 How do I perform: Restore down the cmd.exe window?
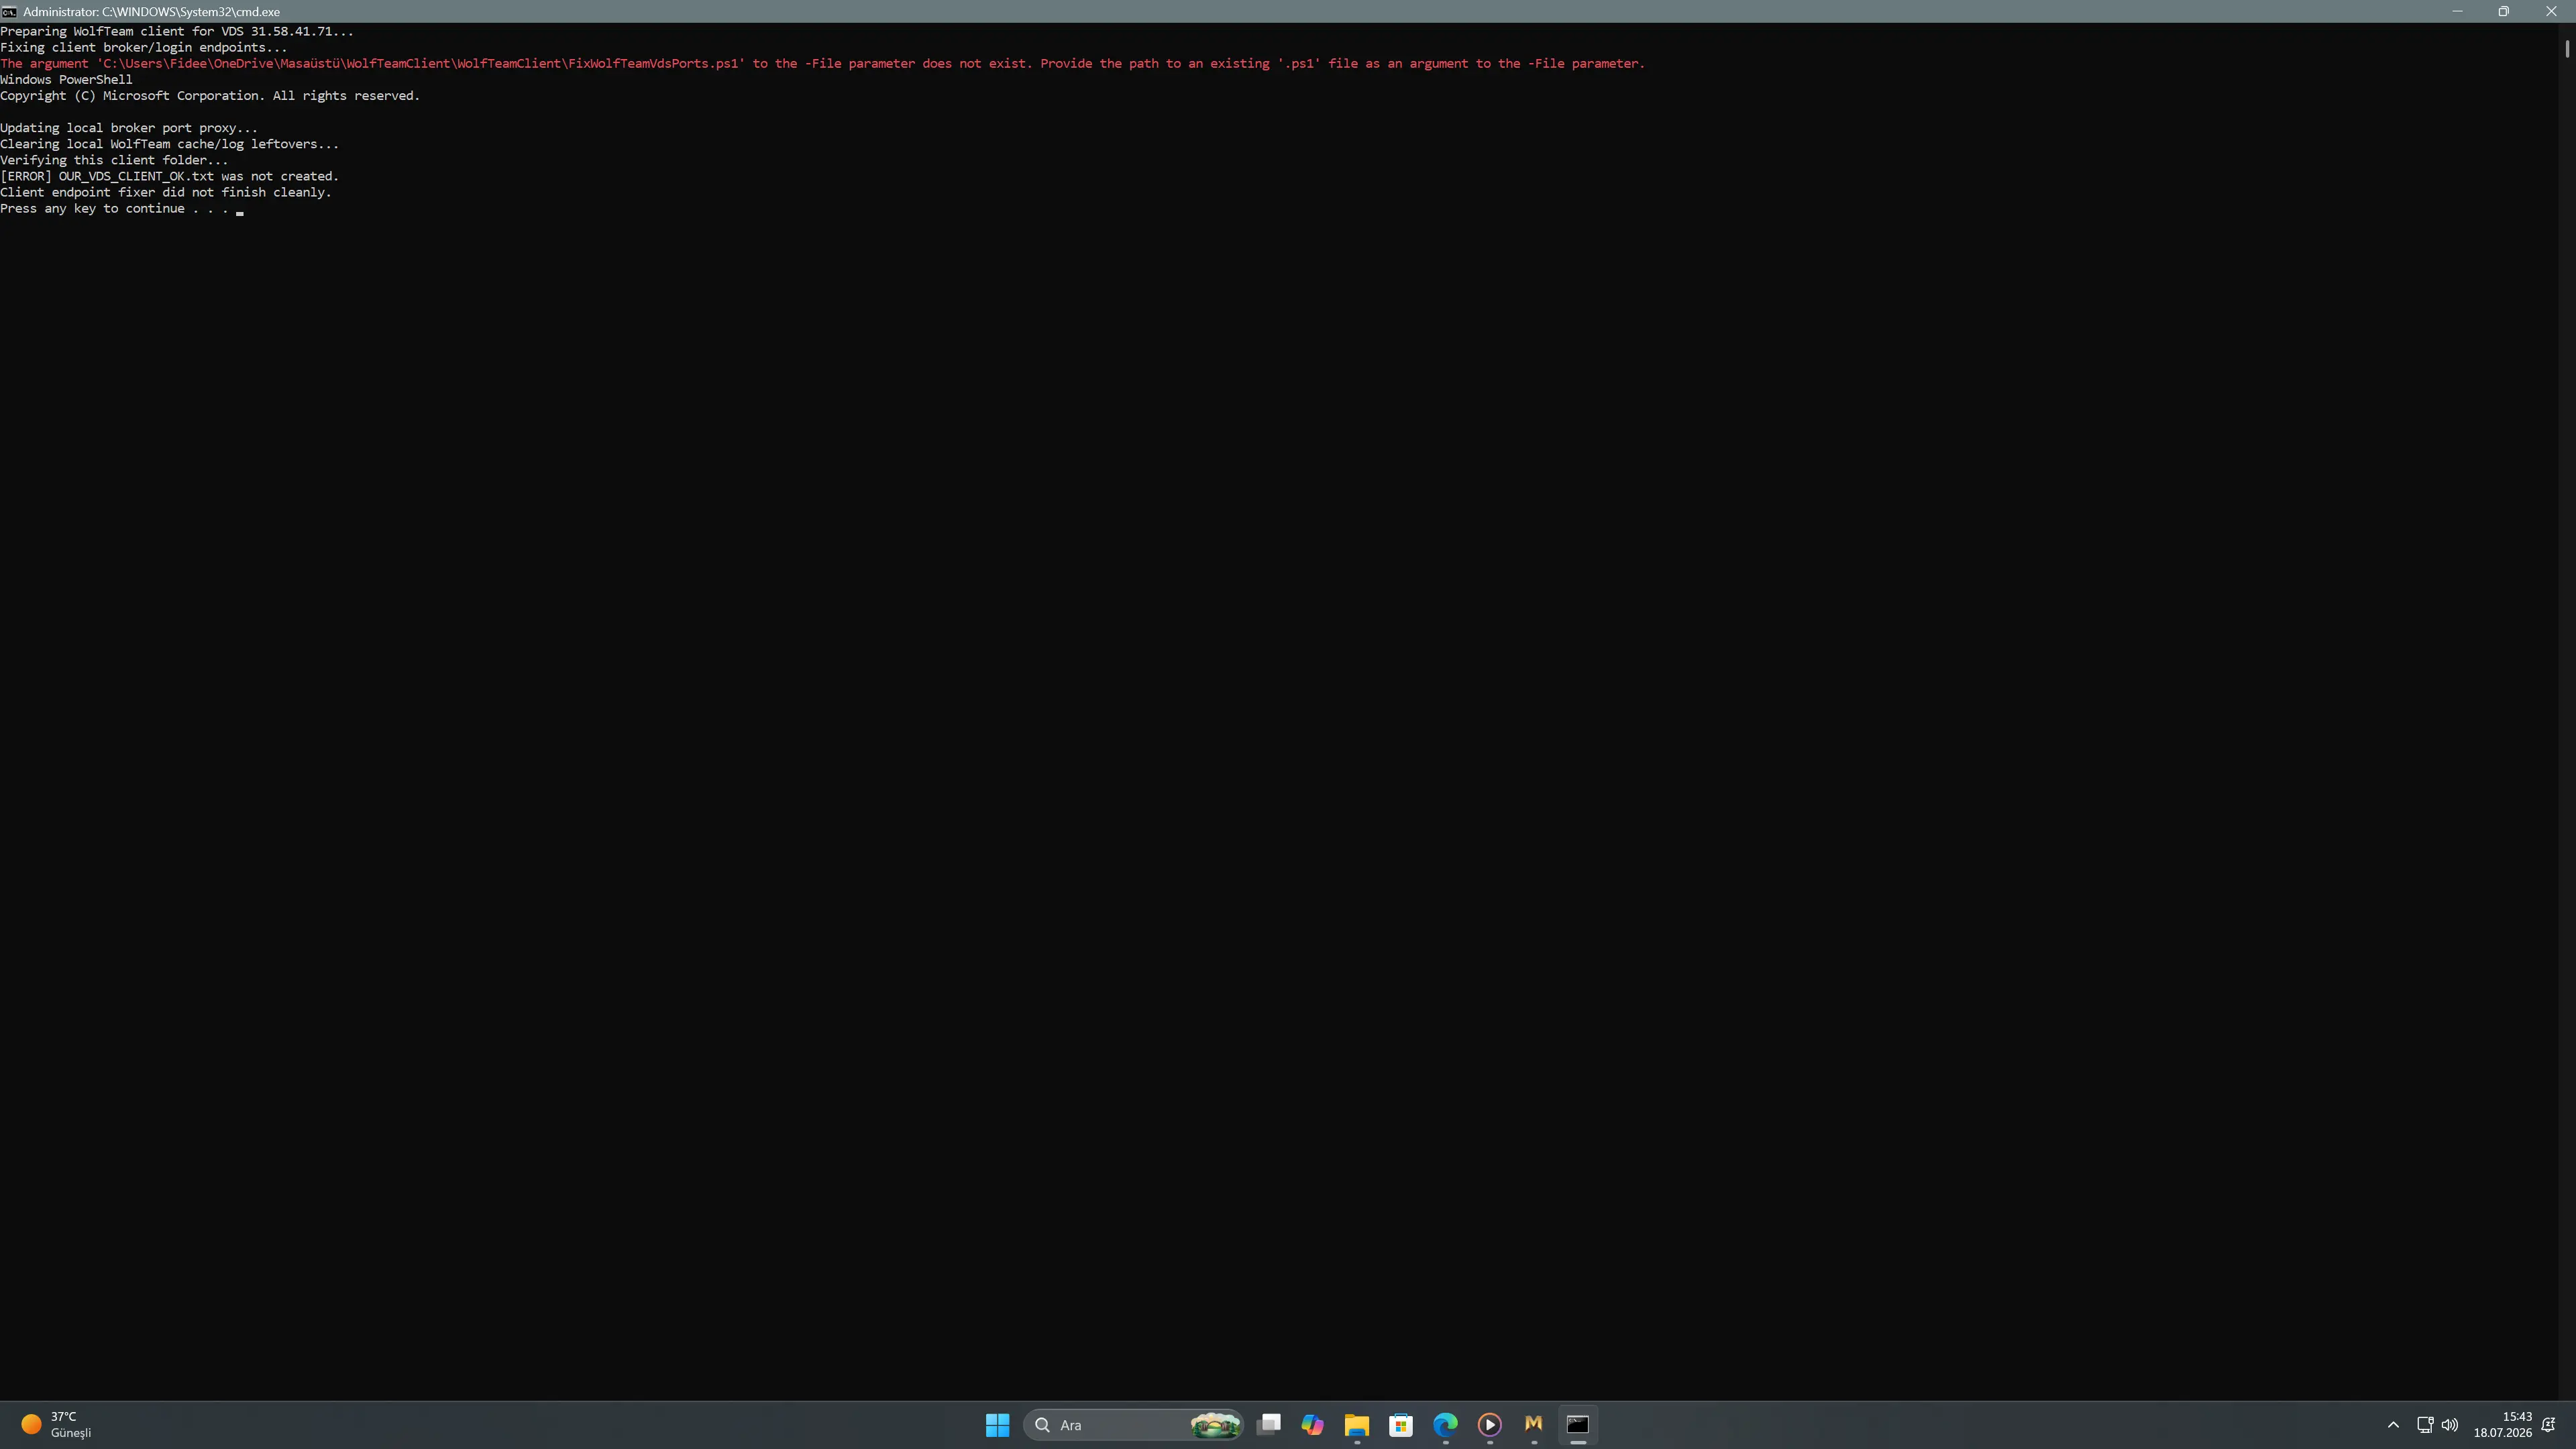pyautogui.click(x=2503, y=11)
